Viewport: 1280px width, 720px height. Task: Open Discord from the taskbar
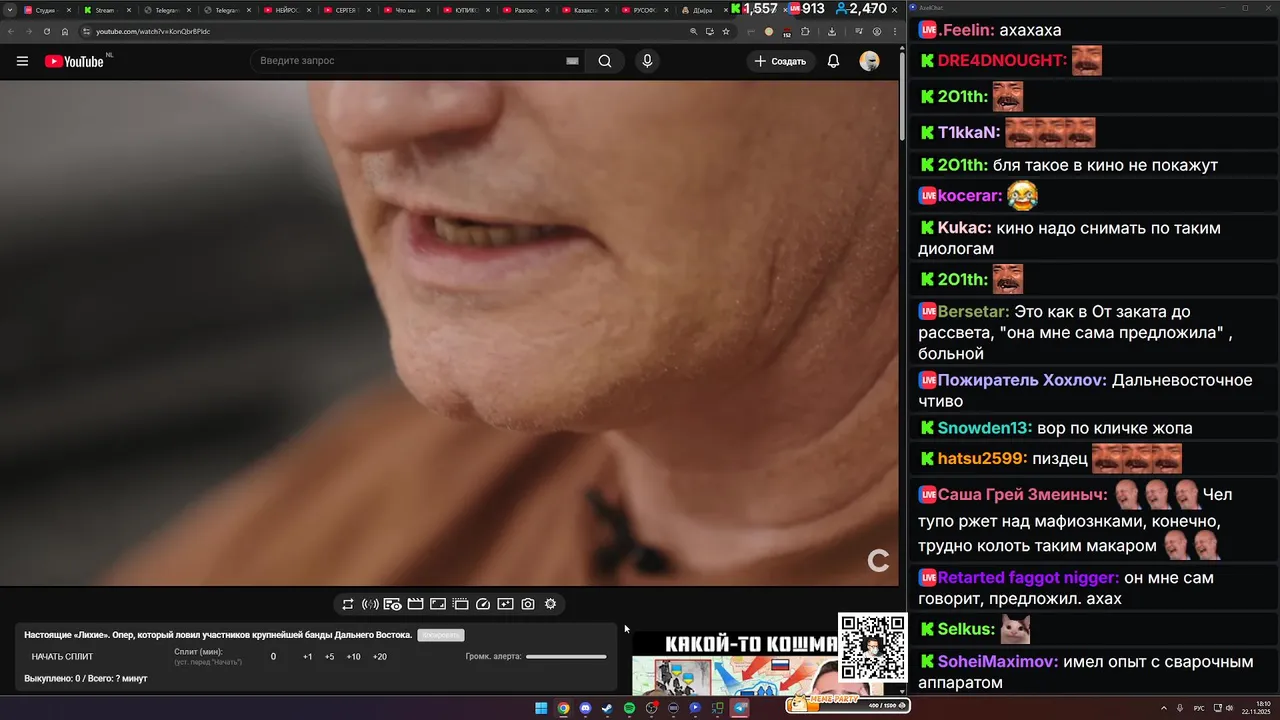coord(585,708)
